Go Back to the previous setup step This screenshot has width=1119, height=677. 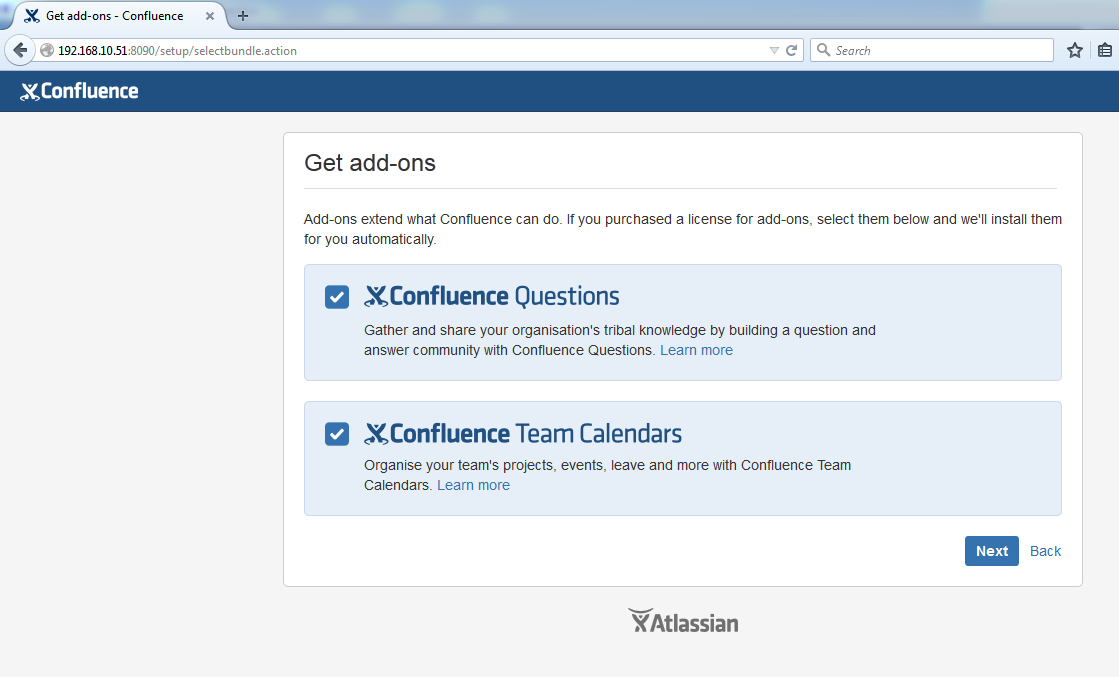tap(1045, 551)
